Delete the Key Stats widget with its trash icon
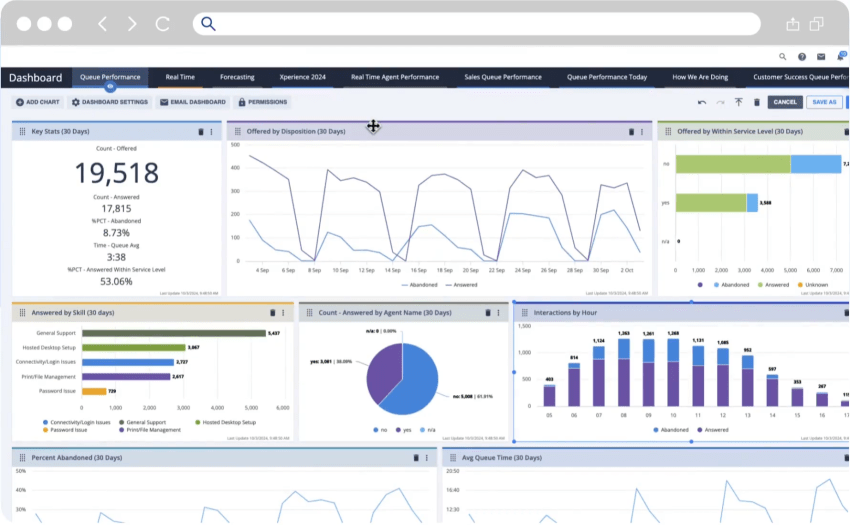The width and height of the screenshot is (850, 525). click(200, 131)
